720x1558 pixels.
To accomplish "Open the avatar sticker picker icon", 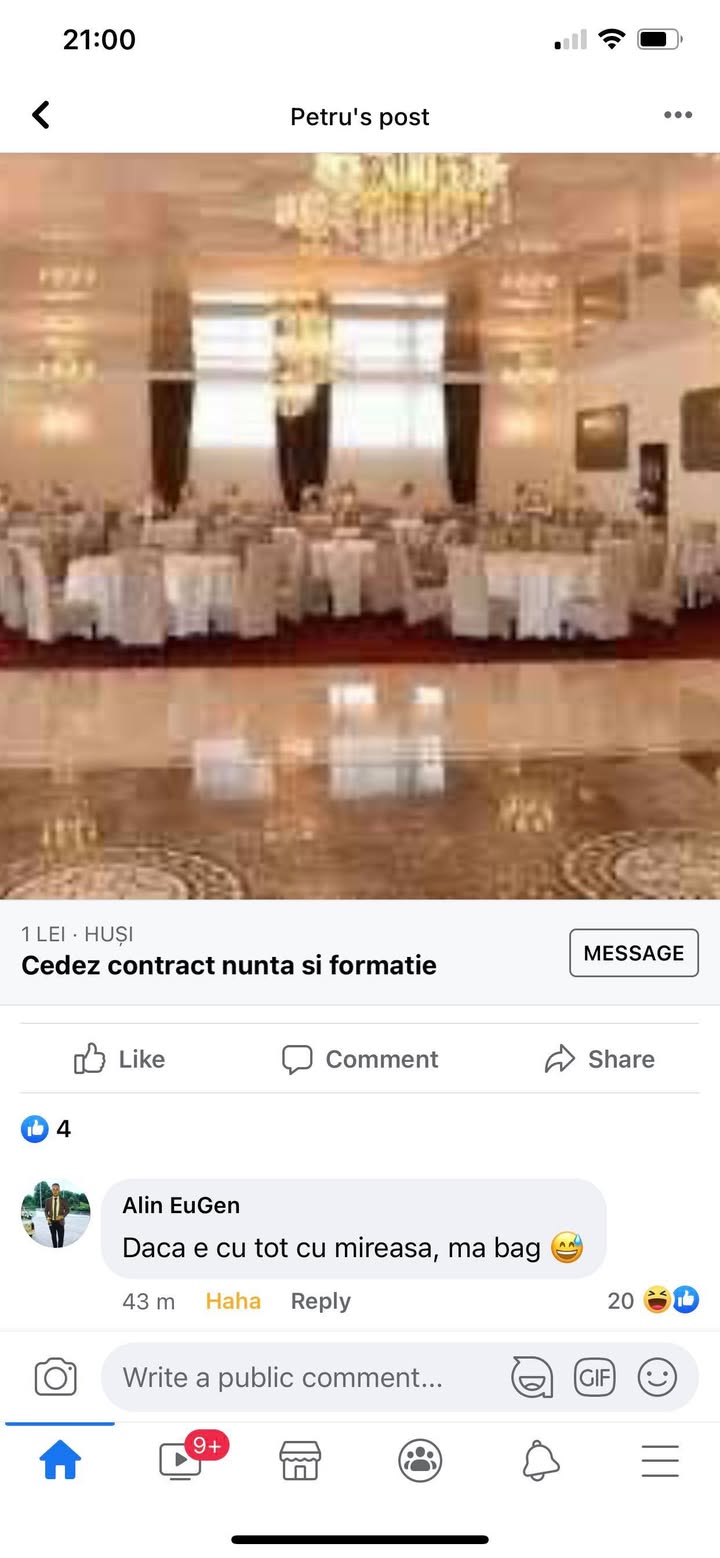I will [x=532, y=1377].
